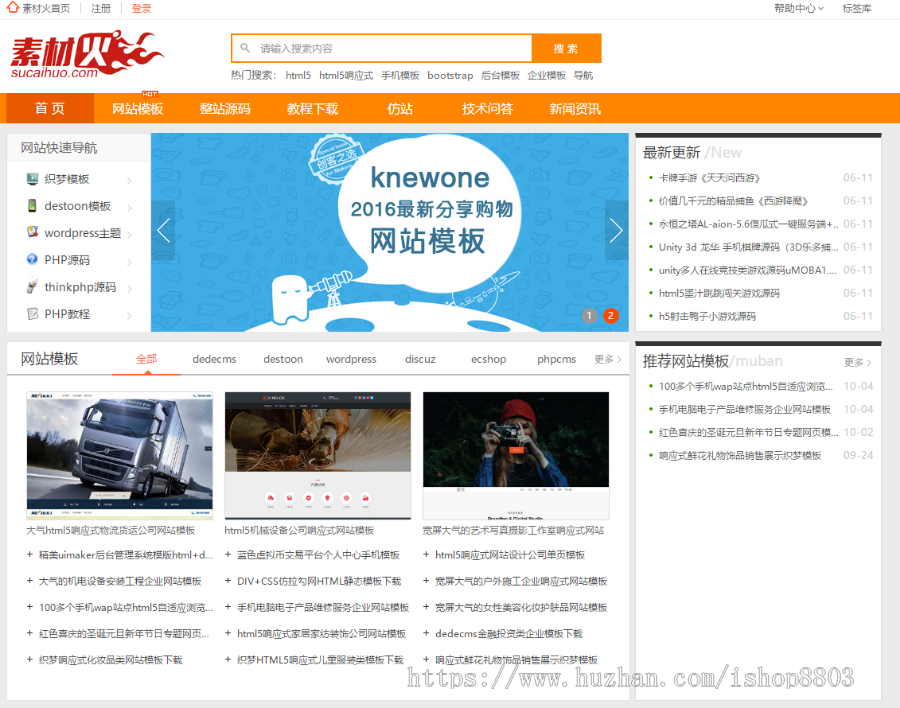Select carousel slide indicator 2
Image resolution: width=900 pixels, height=708 pixels.
point(610,315)
